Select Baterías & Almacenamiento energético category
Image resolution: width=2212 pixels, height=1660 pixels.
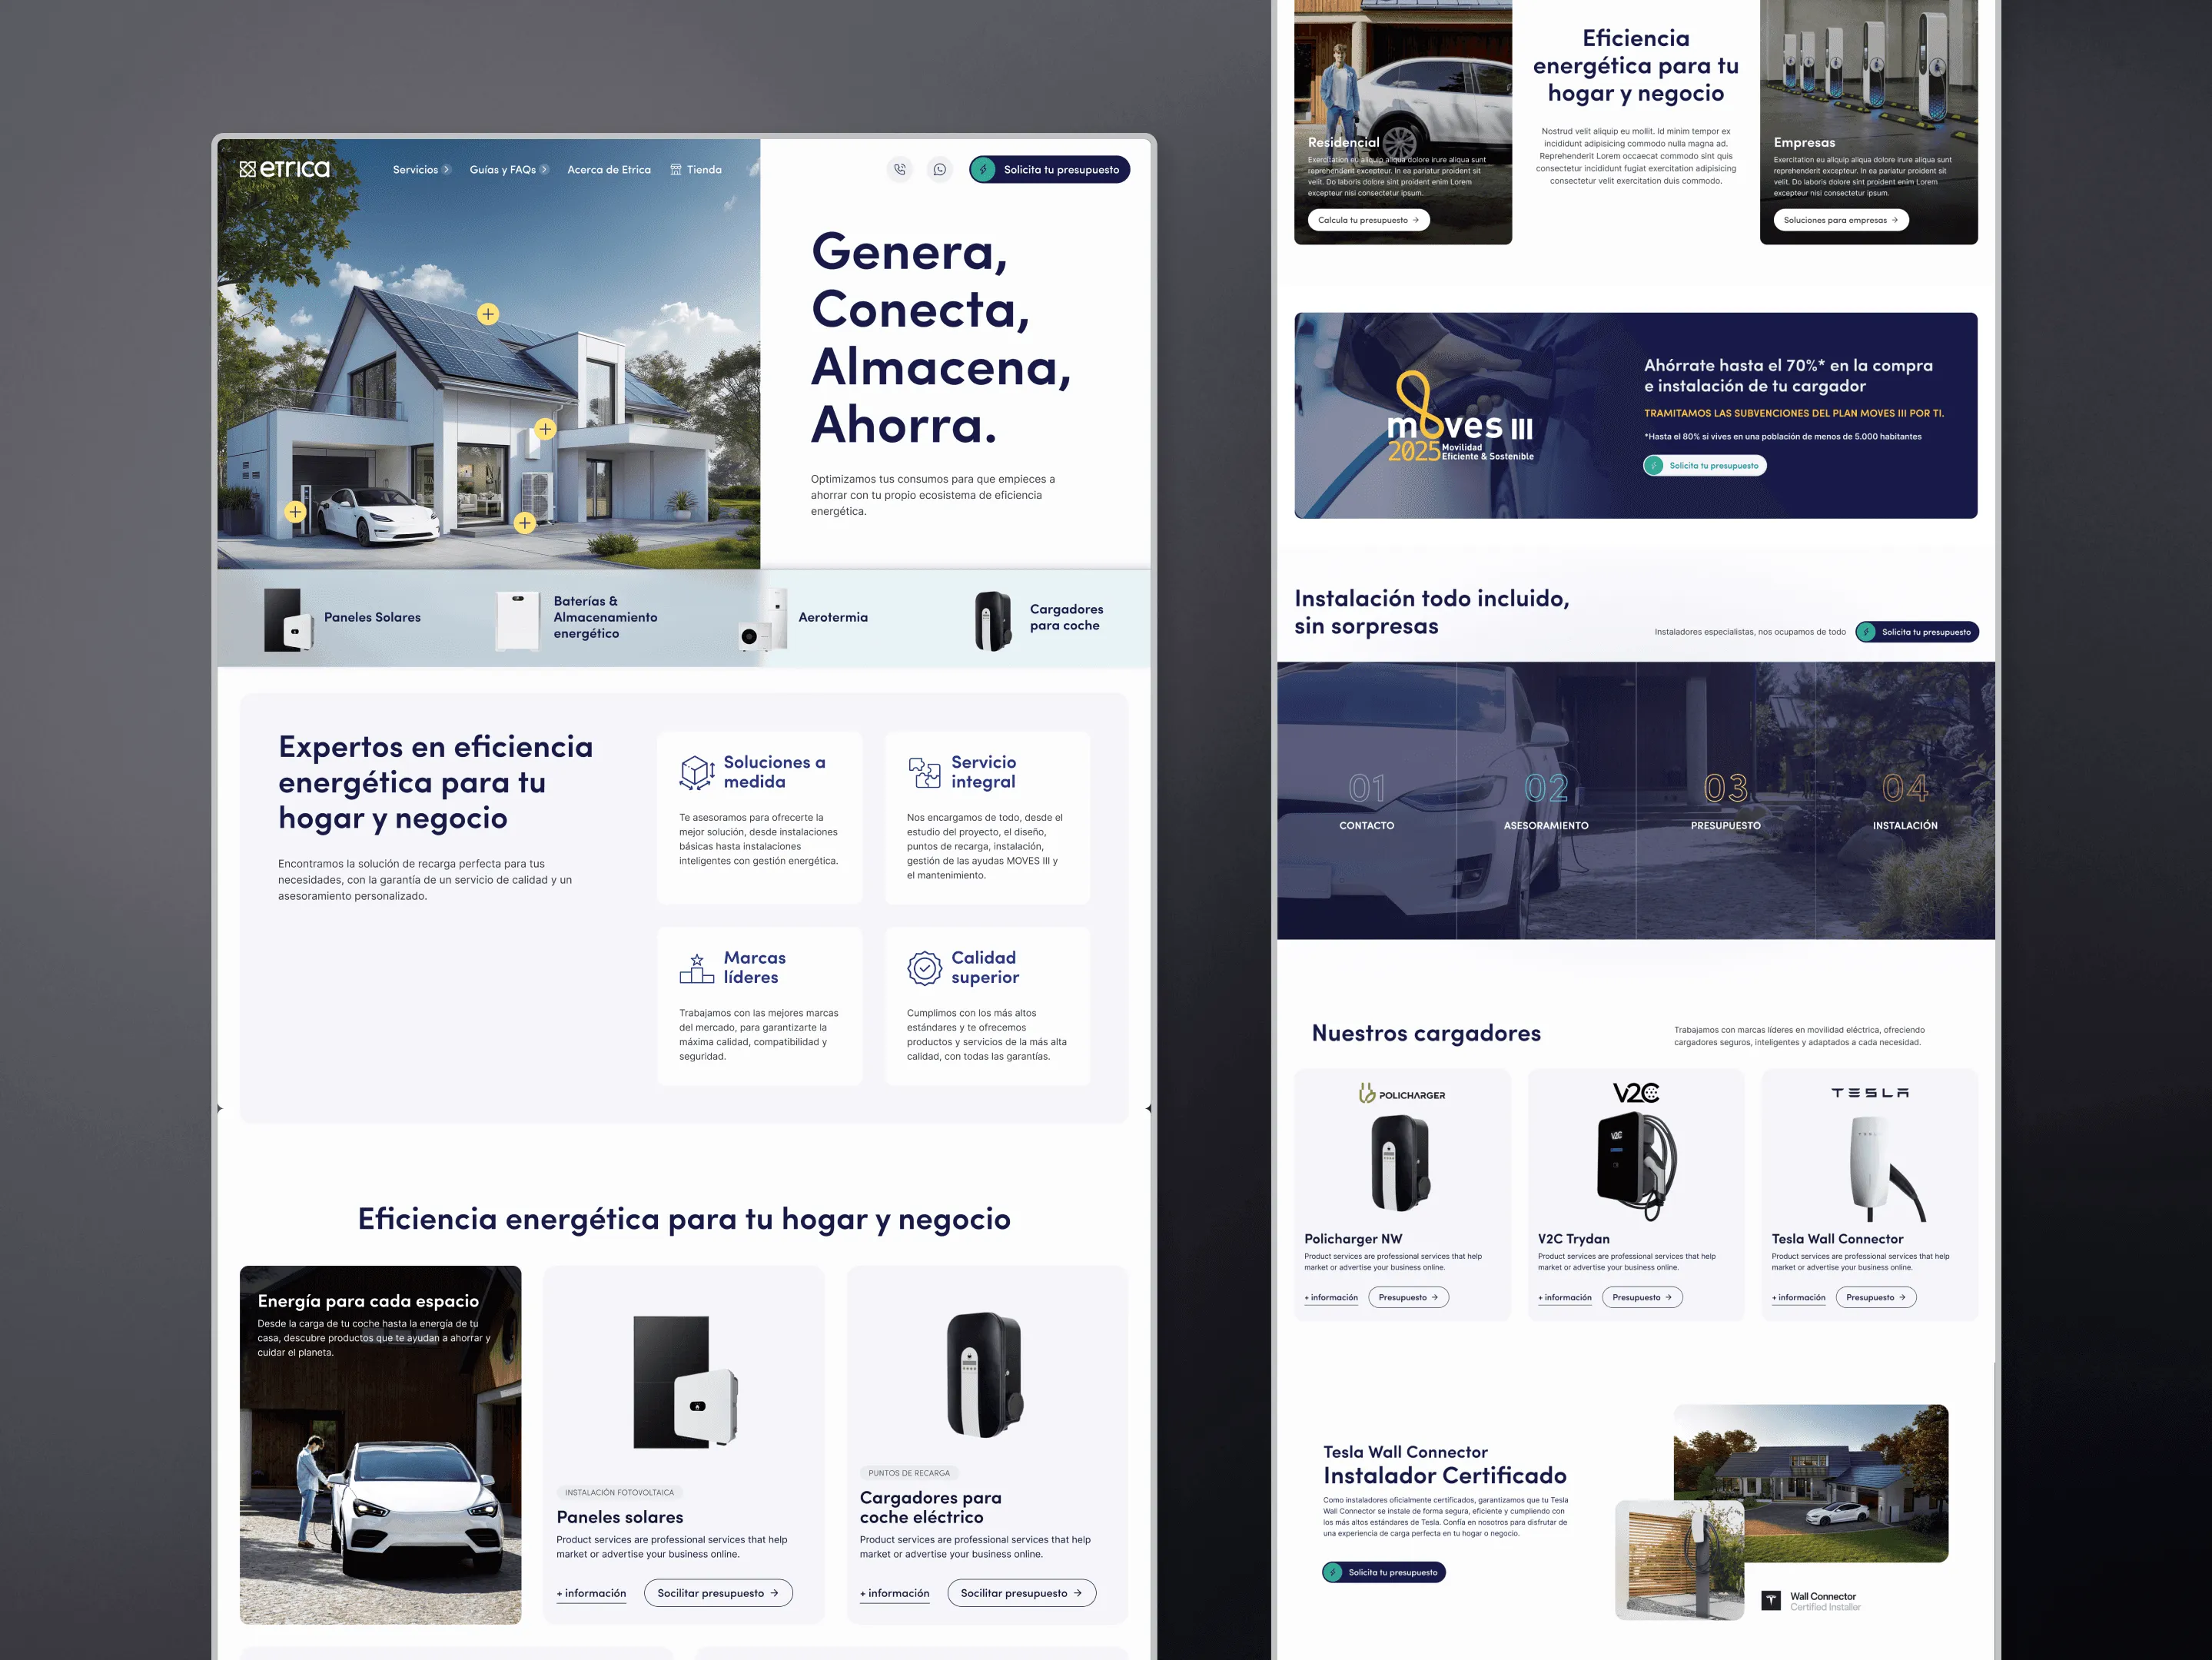(x=577, y=618)
